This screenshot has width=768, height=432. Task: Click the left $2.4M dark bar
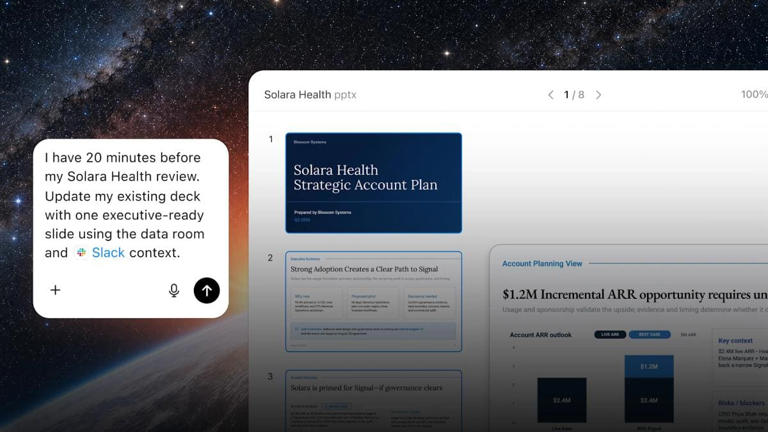click(562, 400)
